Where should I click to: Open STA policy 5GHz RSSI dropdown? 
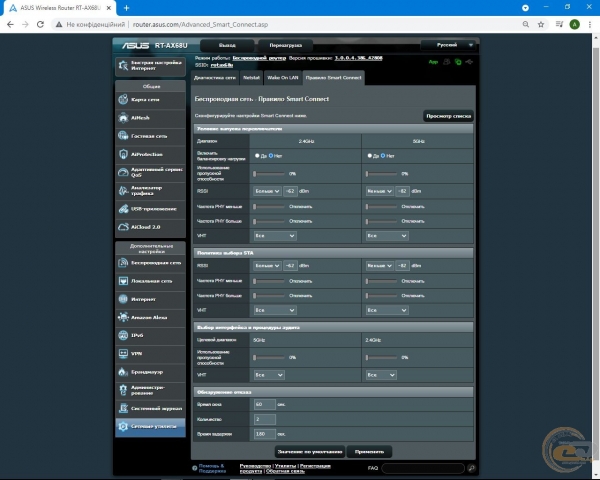(379, 266)
